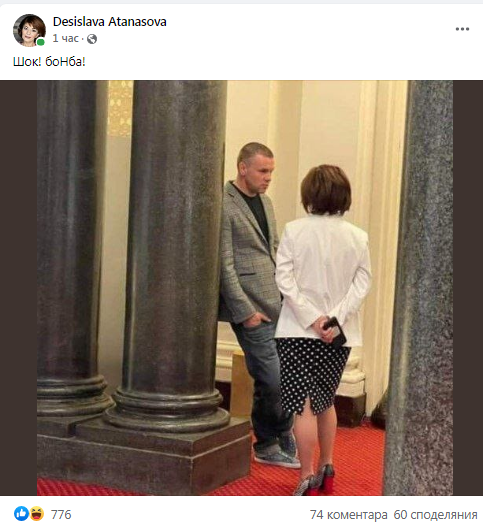Click the green online status dot

coord(41,42)
